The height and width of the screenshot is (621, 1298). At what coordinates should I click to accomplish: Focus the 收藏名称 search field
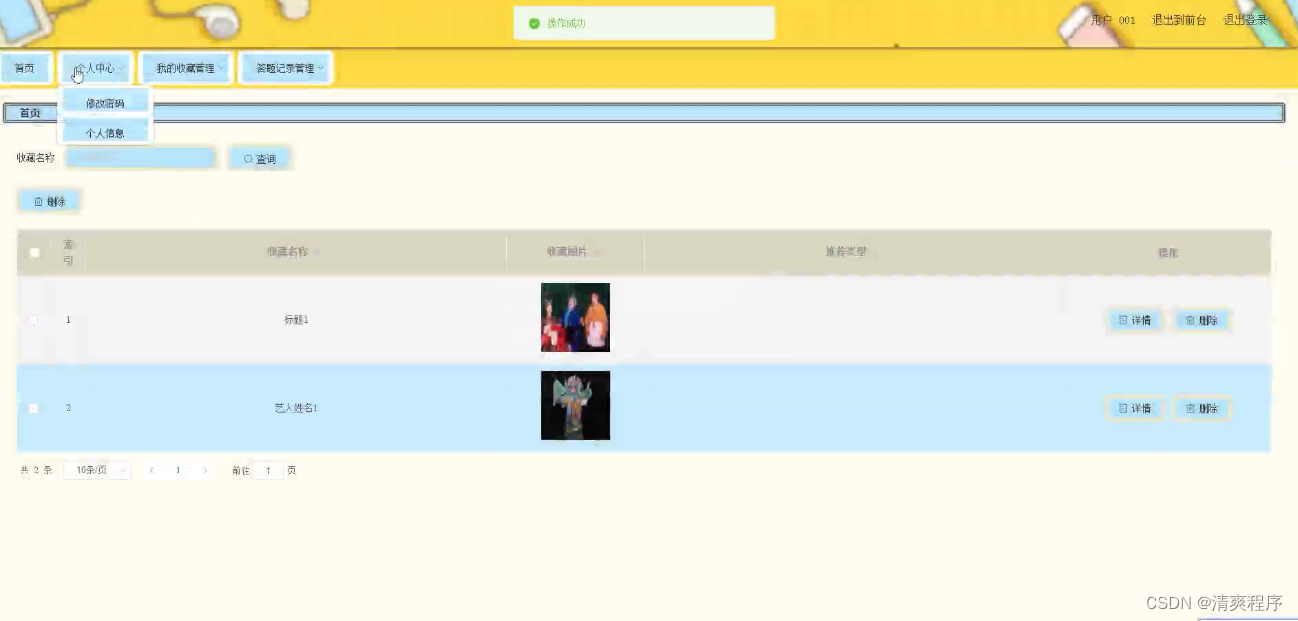click(140, 158)
